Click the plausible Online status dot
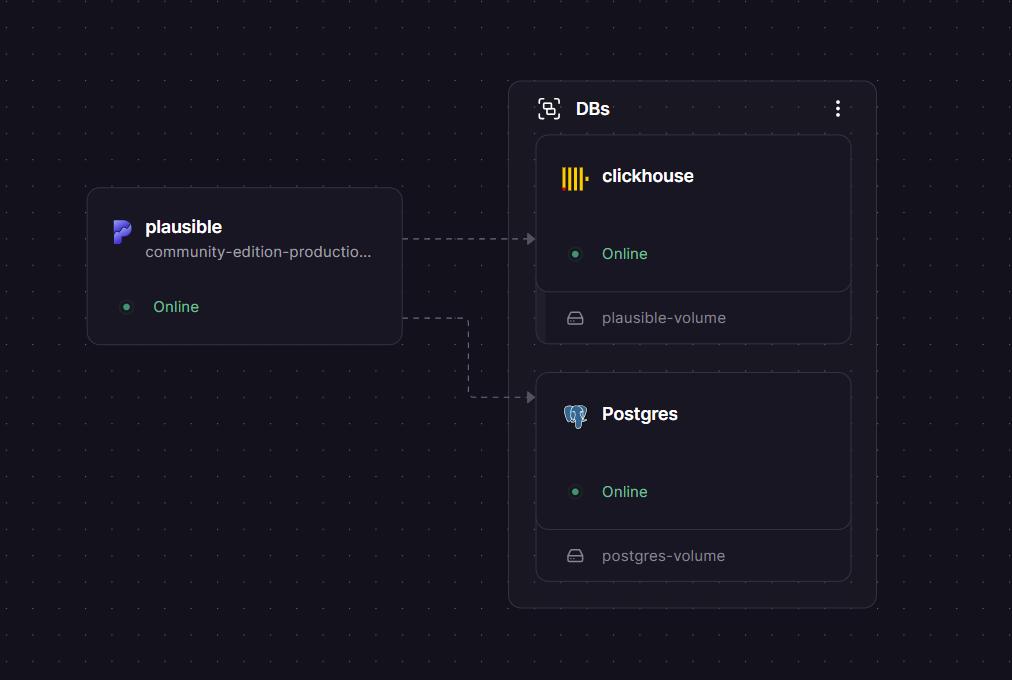Screen dimensions: 1012x680 pyautogui.click(x=126, y=306)
